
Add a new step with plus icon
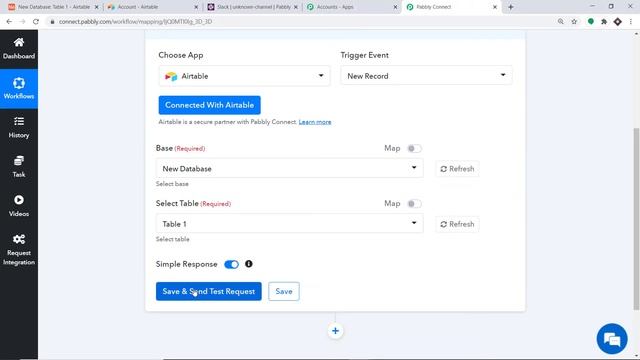335,331
